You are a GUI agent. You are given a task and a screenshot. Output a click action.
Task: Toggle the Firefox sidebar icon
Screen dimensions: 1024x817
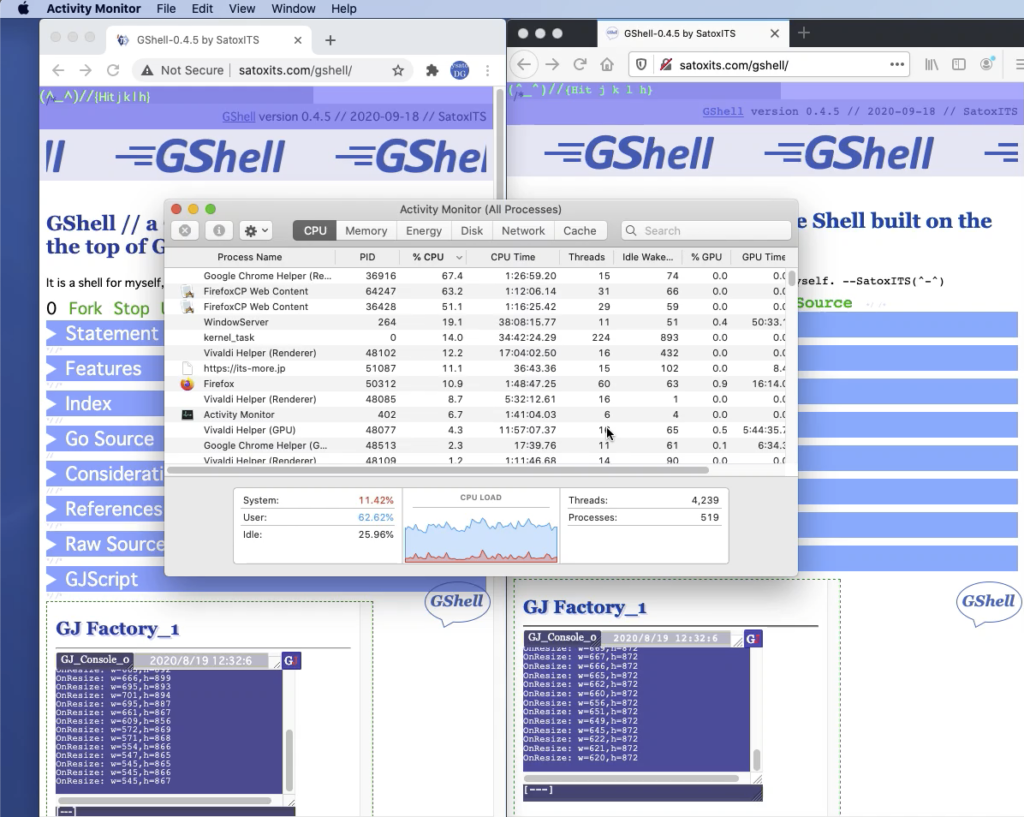point(958,65)
